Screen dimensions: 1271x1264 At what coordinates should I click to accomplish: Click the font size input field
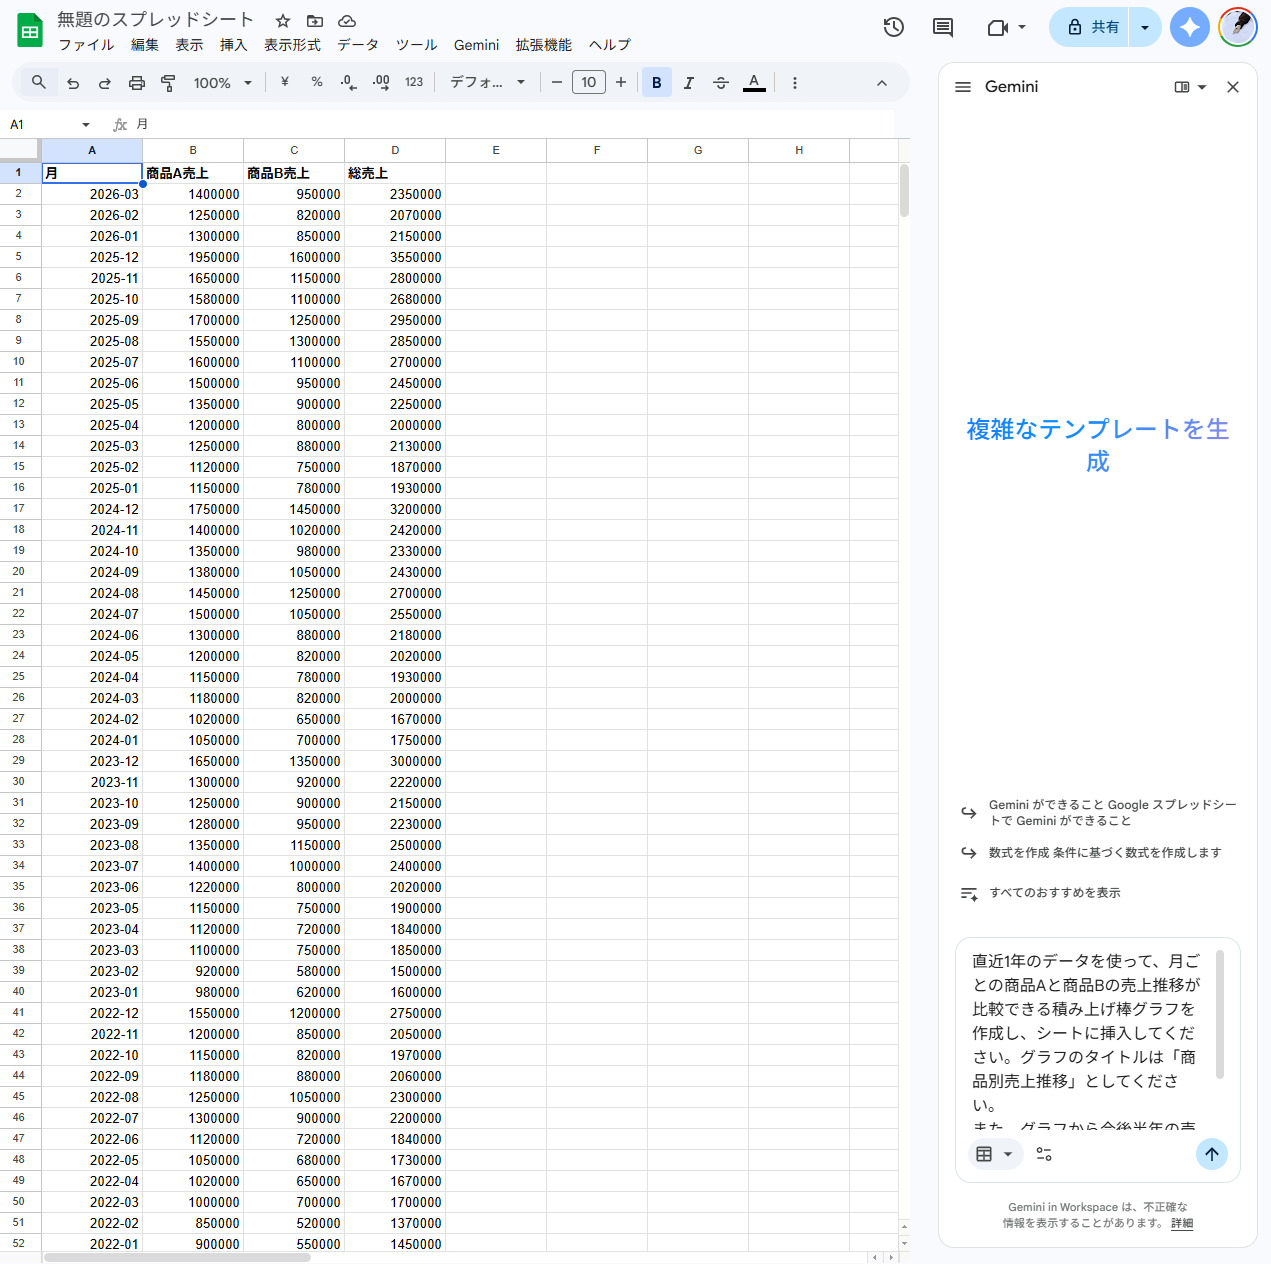[x=588, y=83]
